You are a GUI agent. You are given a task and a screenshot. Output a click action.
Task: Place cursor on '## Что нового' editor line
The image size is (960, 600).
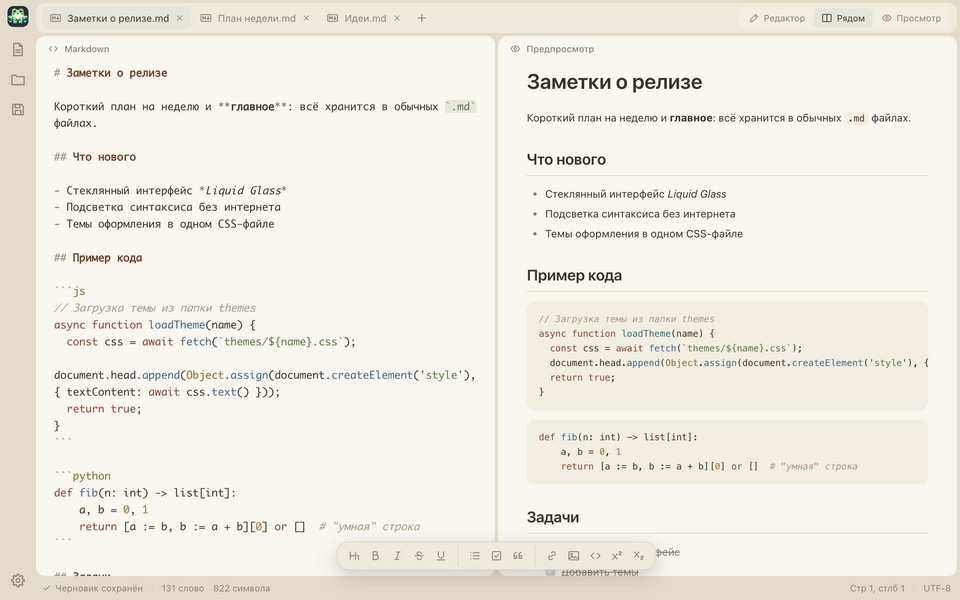click(95, 157)
